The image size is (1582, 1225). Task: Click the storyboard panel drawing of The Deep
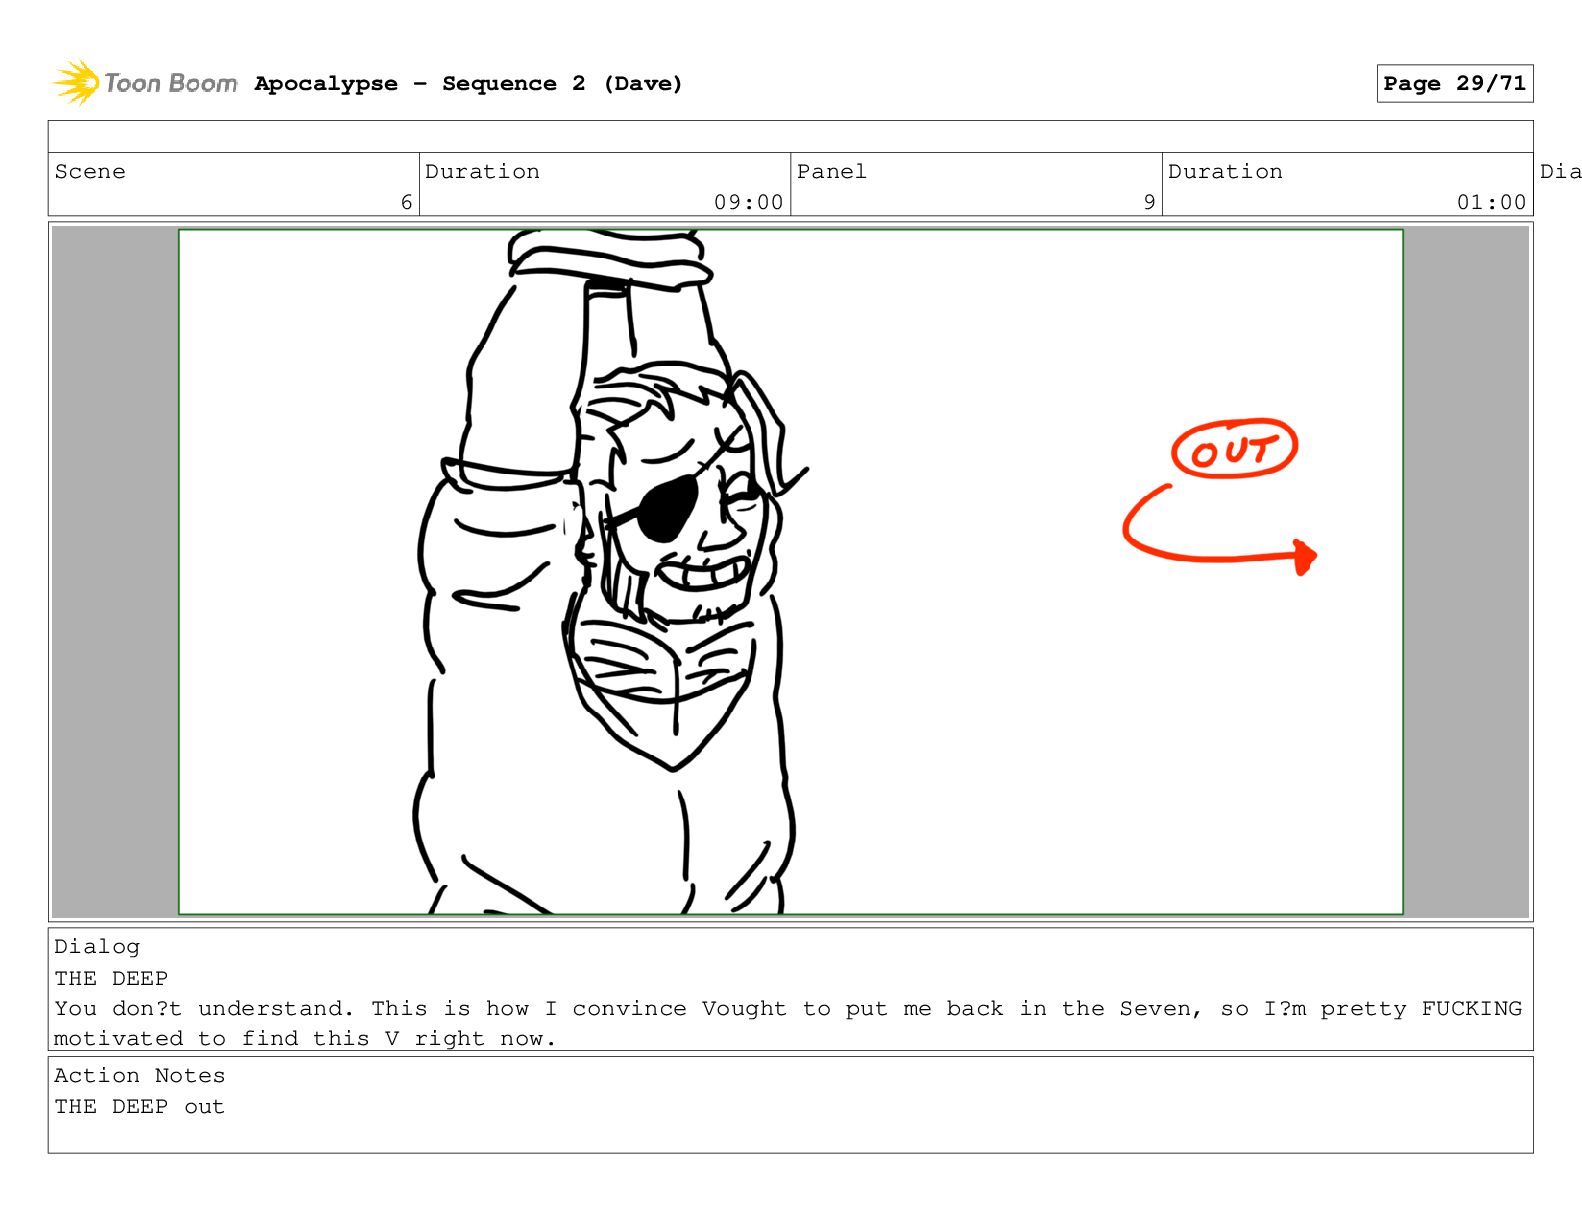(790, 572)
